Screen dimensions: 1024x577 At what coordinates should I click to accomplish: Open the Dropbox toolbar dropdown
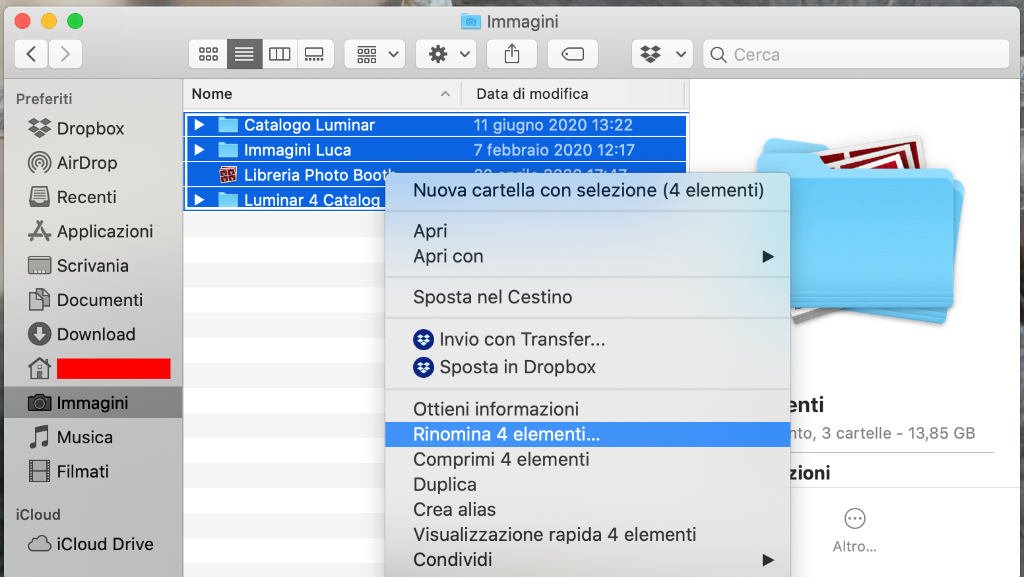pyautogui.click(x=662, y=54)
